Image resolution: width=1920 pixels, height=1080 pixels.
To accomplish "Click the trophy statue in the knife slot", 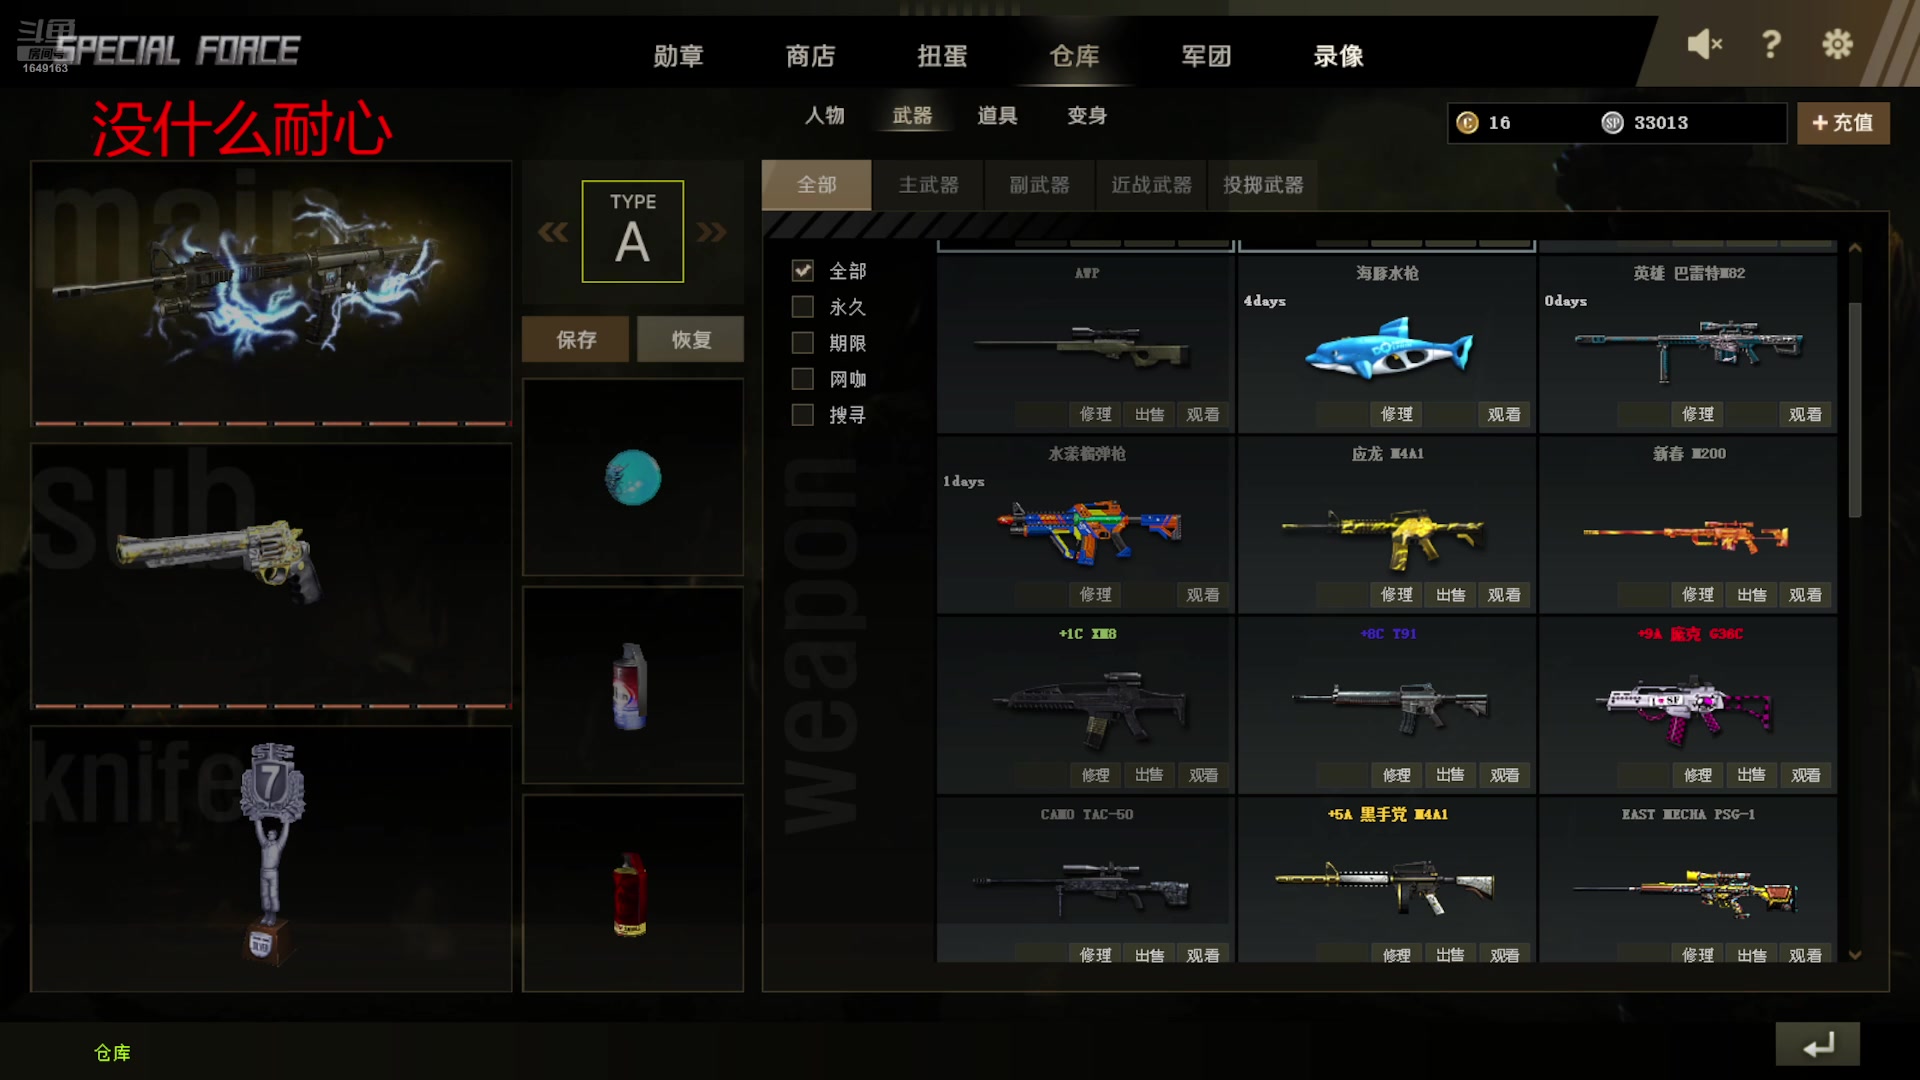I will [x=270, y=852].
